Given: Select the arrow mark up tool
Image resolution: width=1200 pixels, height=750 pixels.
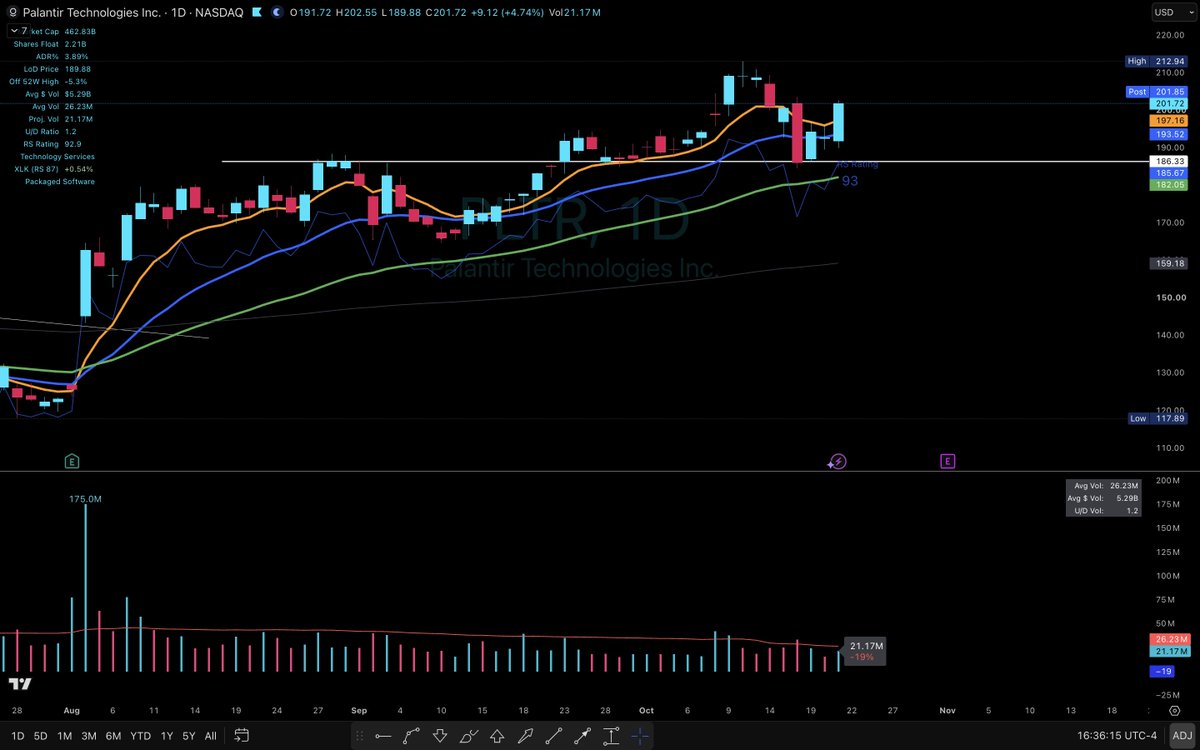Looking at the screenshot, I should [x=497, y=736].
